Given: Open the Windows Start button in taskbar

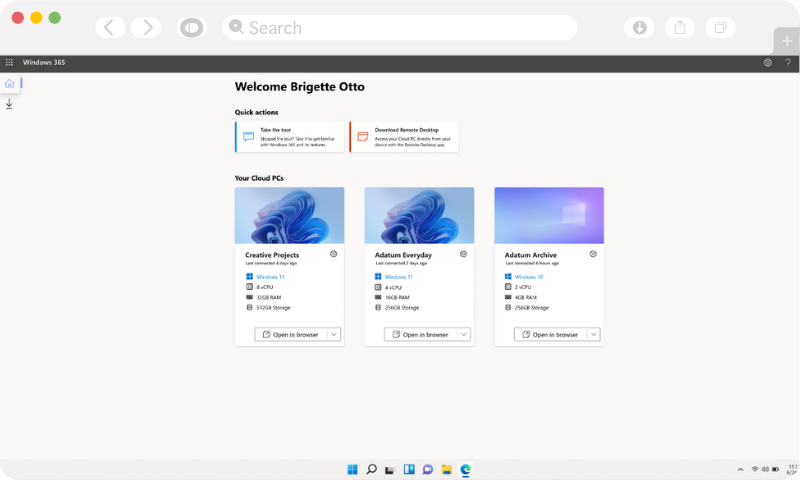Looking at the screenshot, I should tap(353, 469).
